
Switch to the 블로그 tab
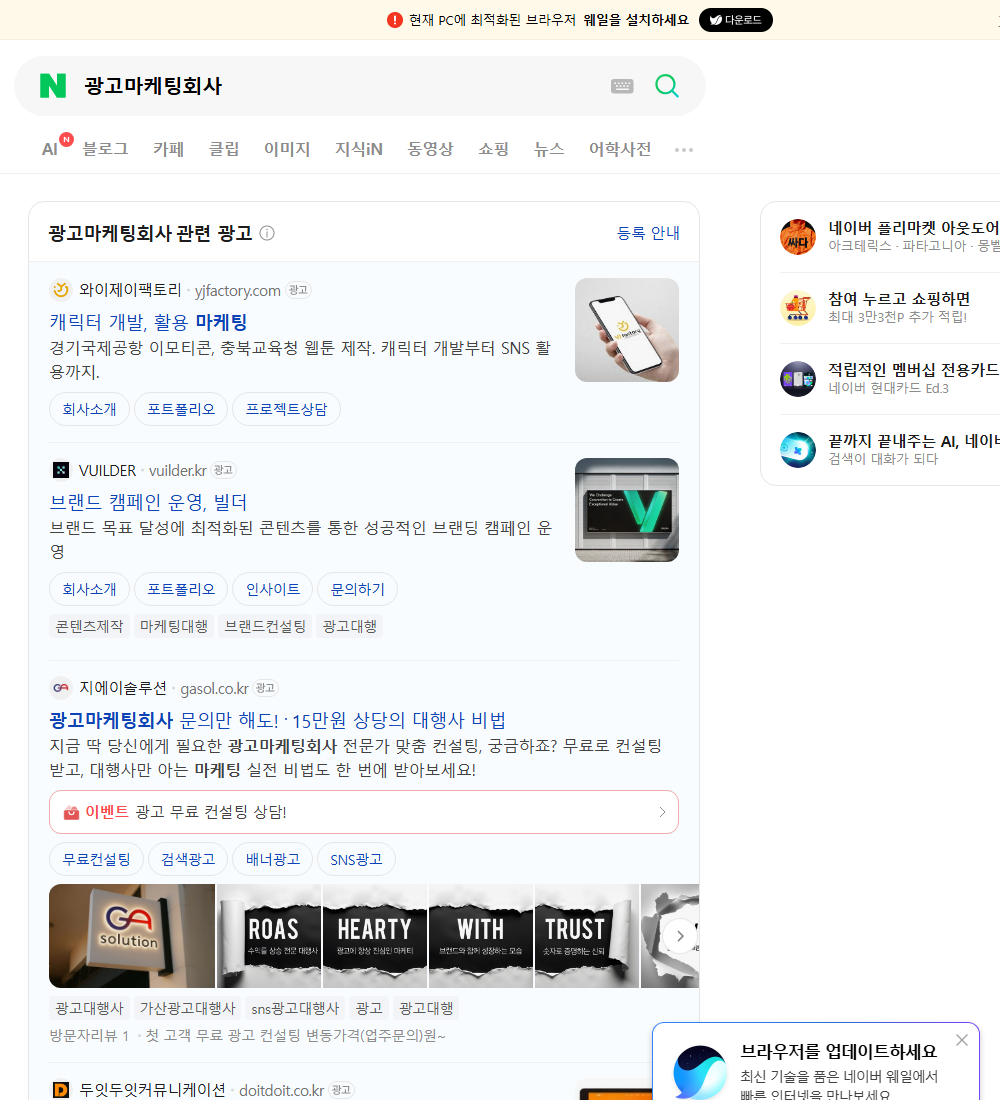[105, 149]
